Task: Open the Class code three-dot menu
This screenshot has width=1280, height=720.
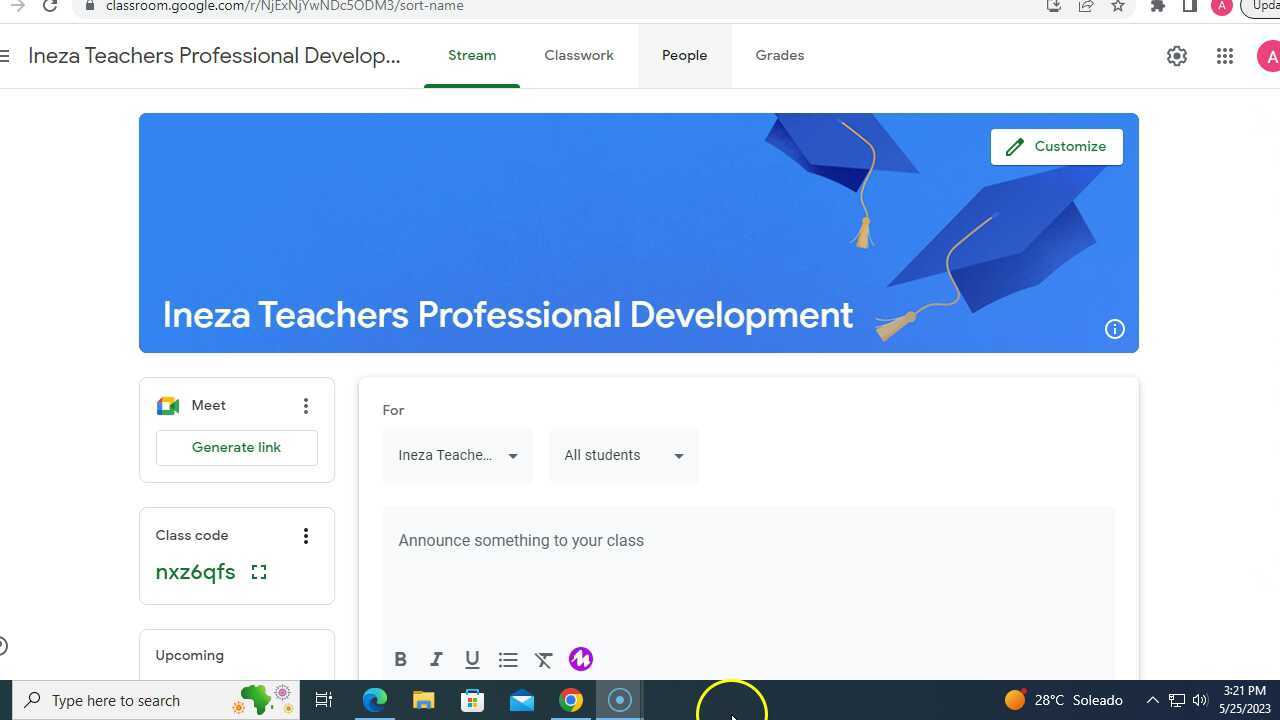Action: point(306,536)
